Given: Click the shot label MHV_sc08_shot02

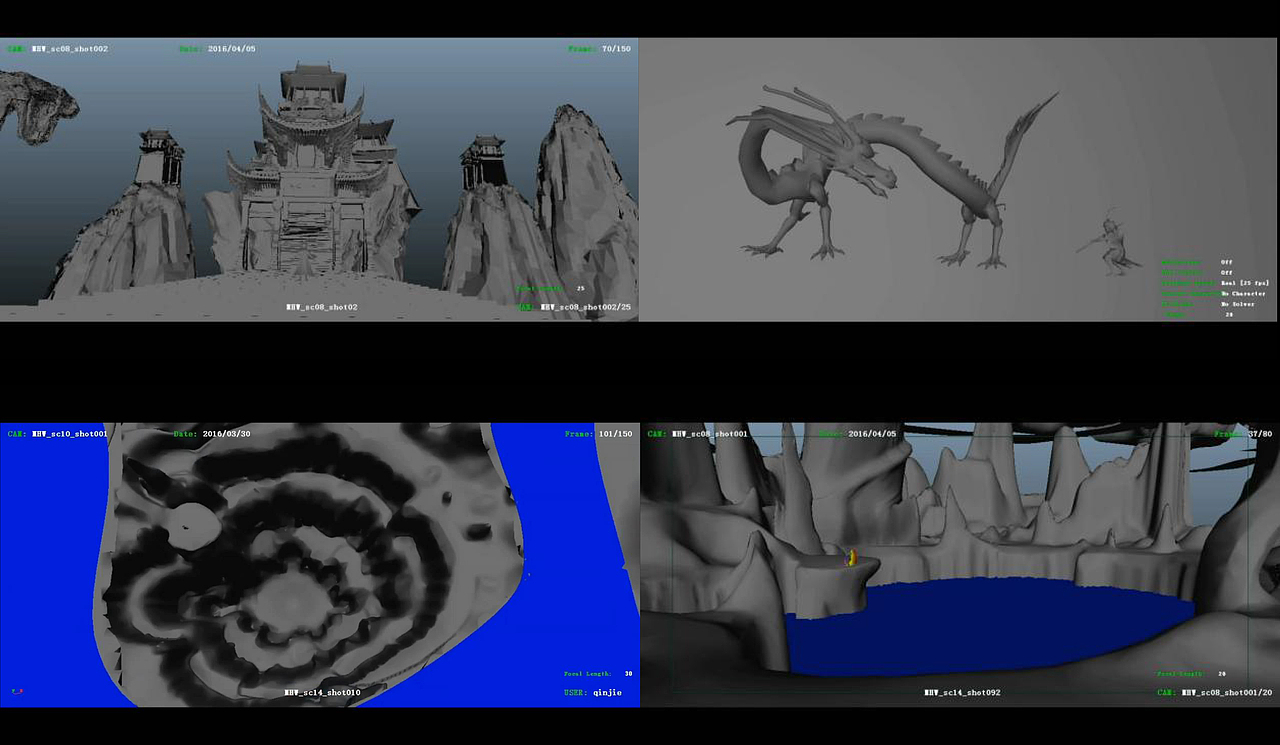Looking at the screenshot, I should click(321, 307).
